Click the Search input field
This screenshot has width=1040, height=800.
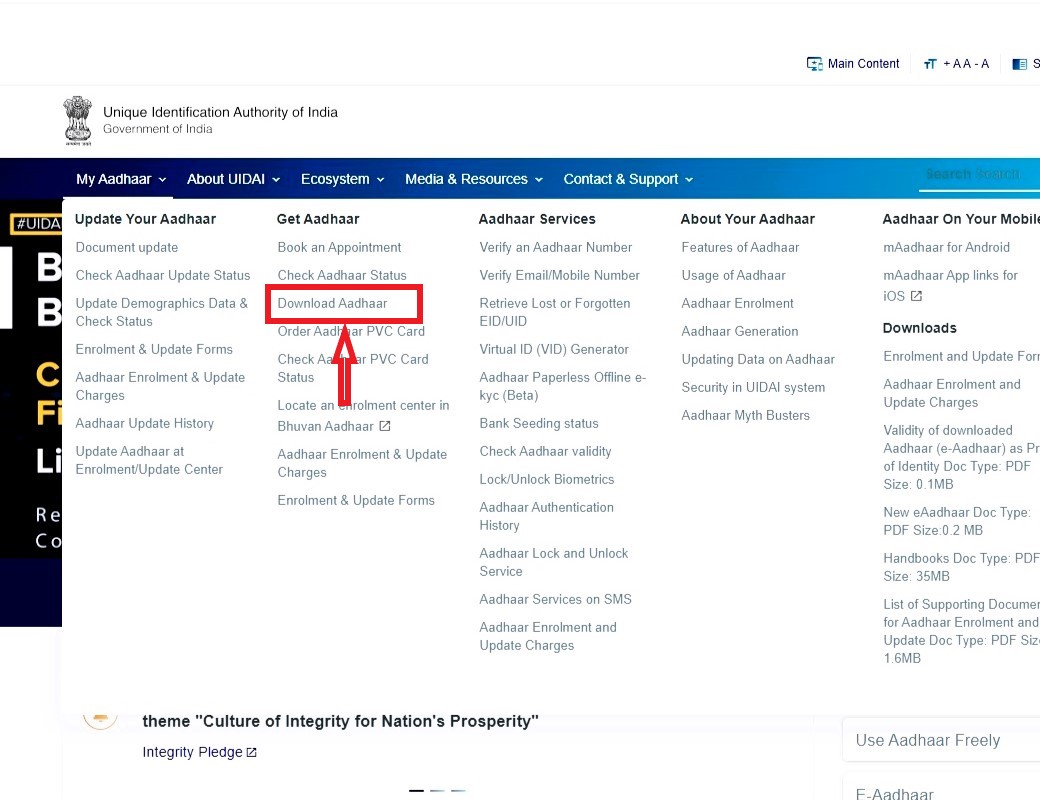[979, 174]
